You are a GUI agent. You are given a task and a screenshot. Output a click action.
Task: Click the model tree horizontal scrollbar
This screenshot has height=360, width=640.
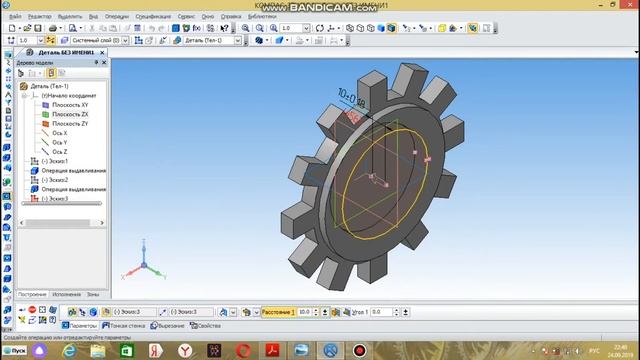click(62, 223)
